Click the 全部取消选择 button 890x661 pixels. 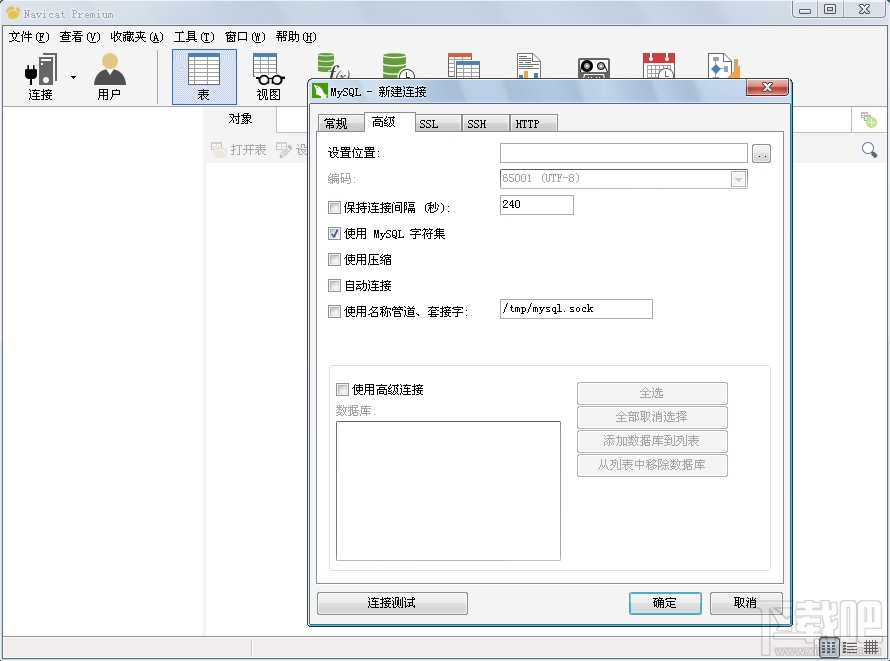point(652,417)
